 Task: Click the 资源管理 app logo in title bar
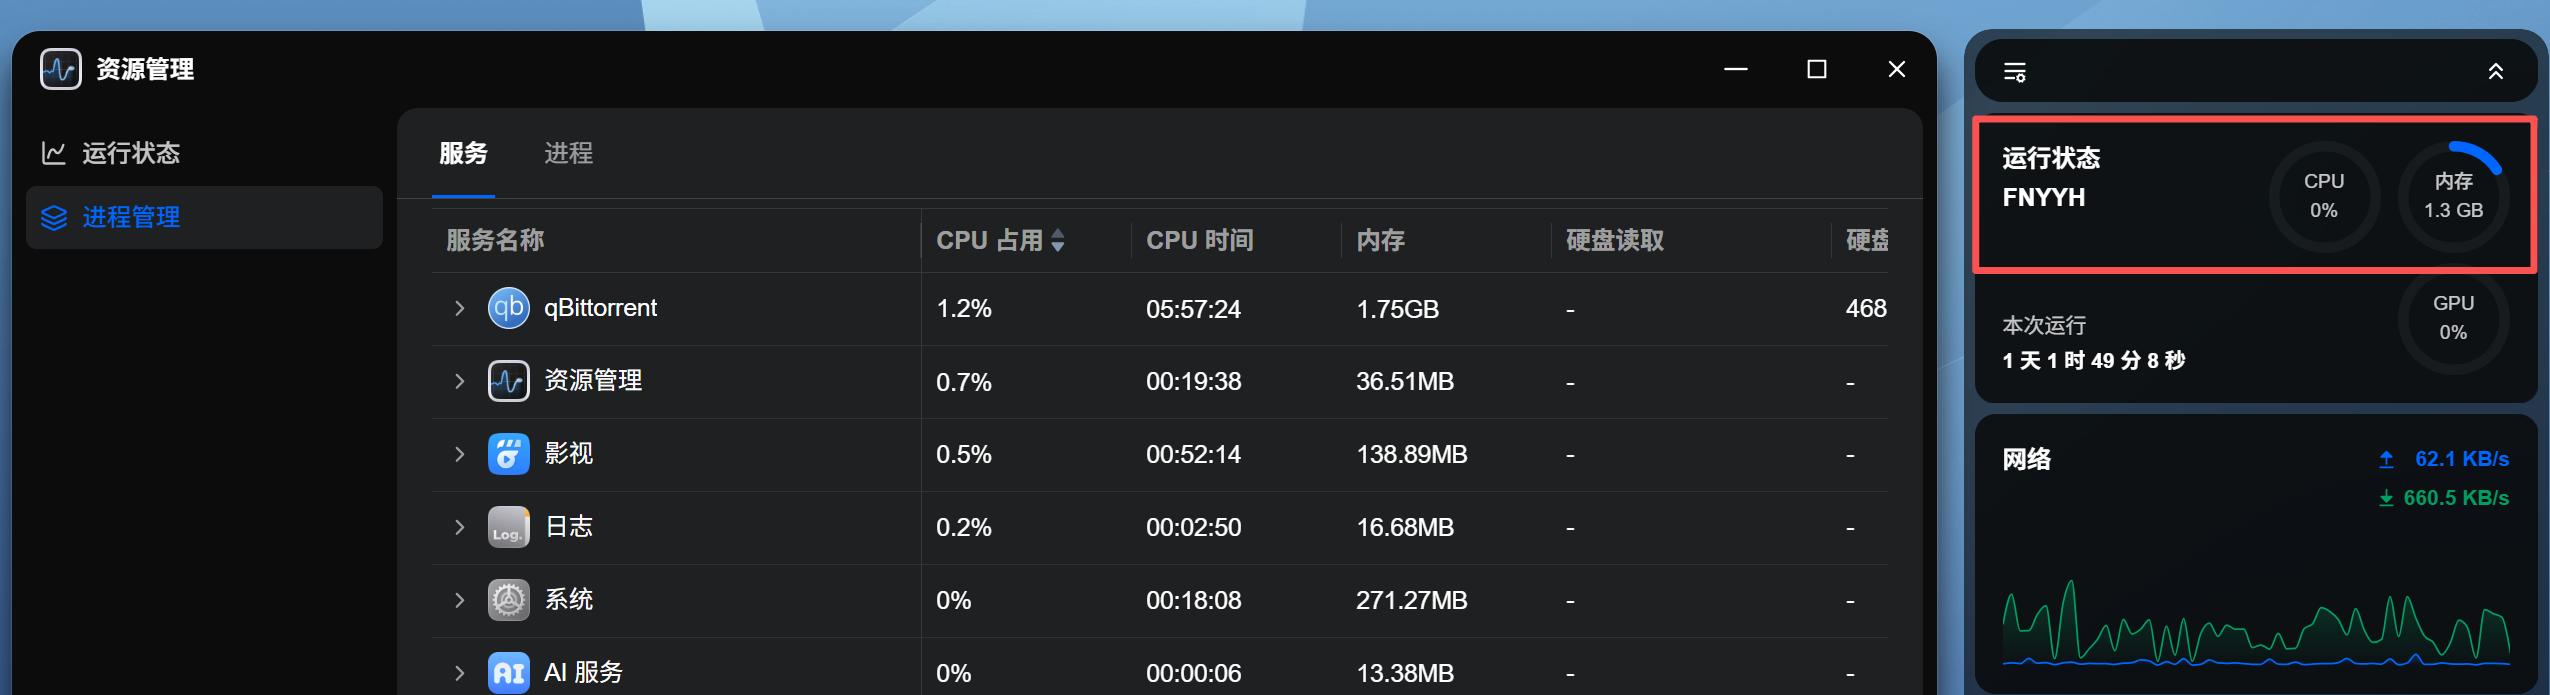click(60, 69)
